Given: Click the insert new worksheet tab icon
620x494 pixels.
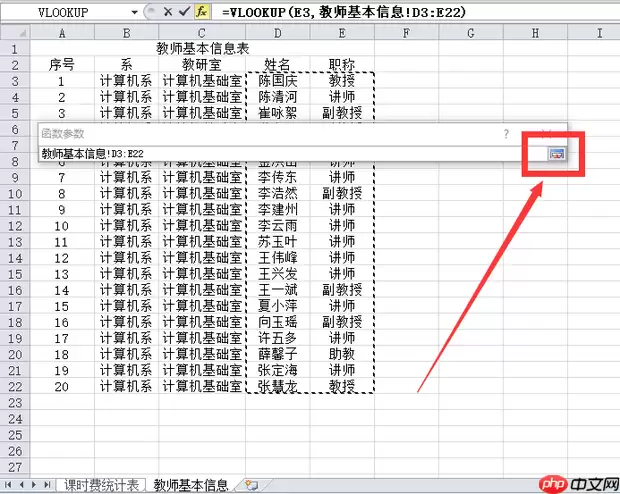Looking at the screenshot, I should tap(251, 485).
